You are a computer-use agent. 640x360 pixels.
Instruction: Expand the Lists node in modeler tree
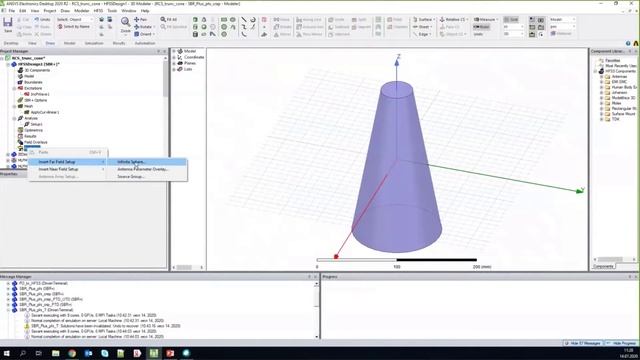tap(174, 69)
